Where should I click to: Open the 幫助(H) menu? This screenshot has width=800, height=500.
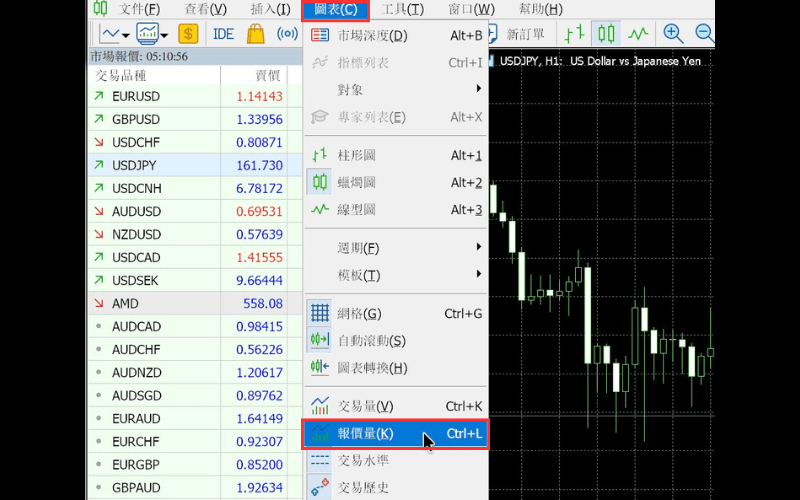540,9
